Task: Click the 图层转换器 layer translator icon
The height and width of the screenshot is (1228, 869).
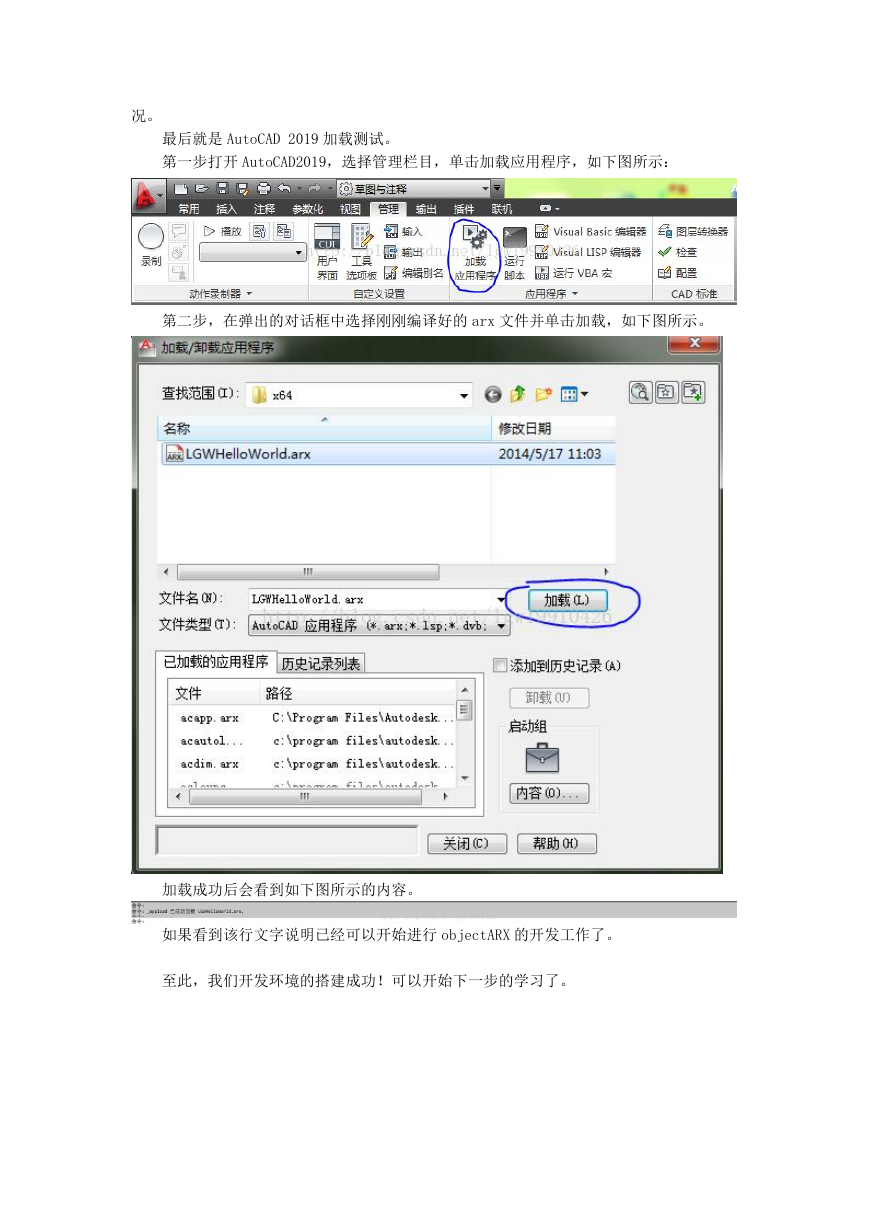Action: 665,231
